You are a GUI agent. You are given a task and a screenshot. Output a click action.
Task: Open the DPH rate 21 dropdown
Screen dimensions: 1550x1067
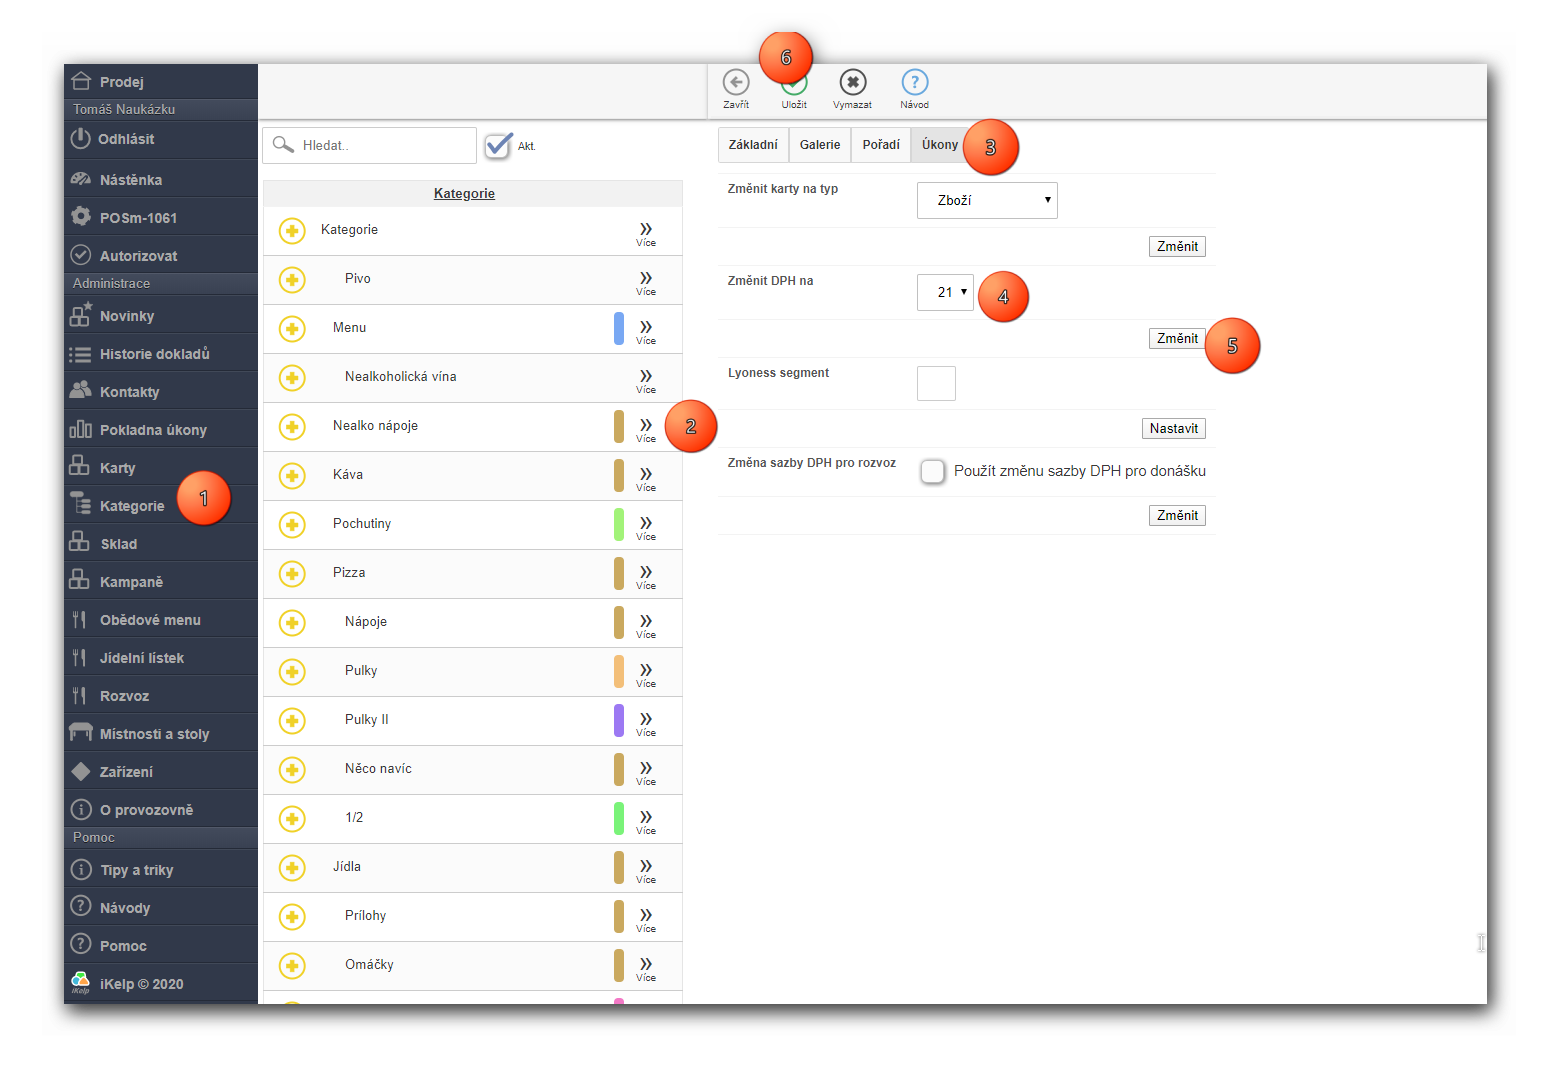pos(945,292)
